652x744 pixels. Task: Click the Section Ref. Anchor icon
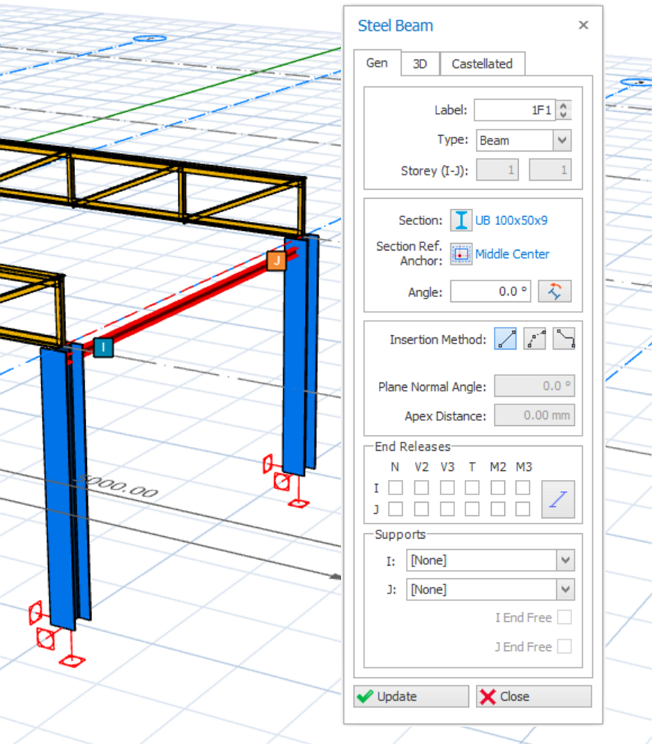click(x=460, y=254)
